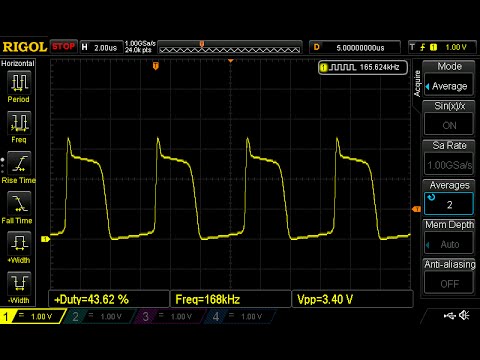Select the Period measurement icon

pyautogui.click(x=19, y=83)
